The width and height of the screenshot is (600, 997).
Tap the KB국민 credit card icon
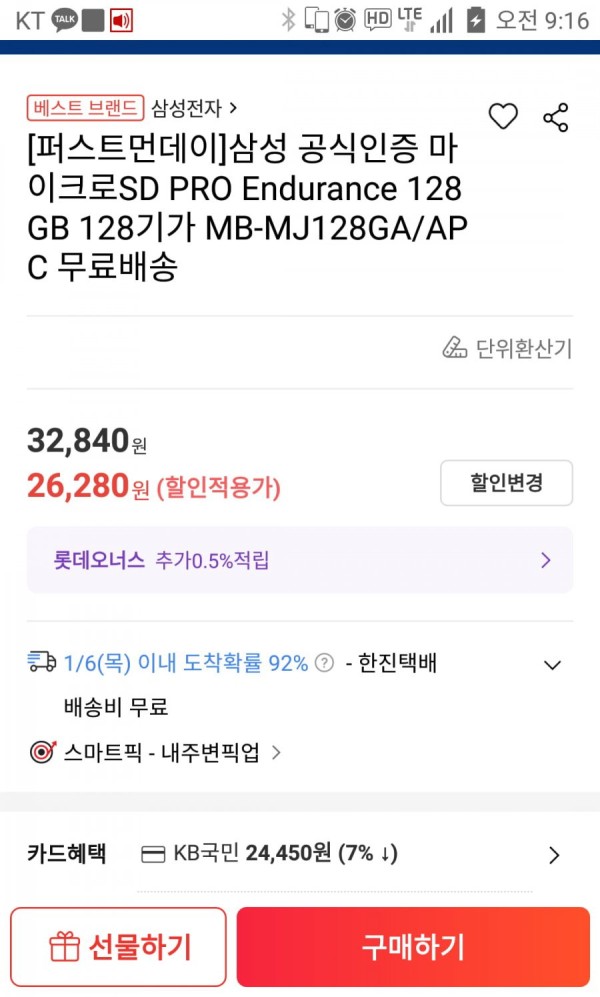tap(153, 854)
